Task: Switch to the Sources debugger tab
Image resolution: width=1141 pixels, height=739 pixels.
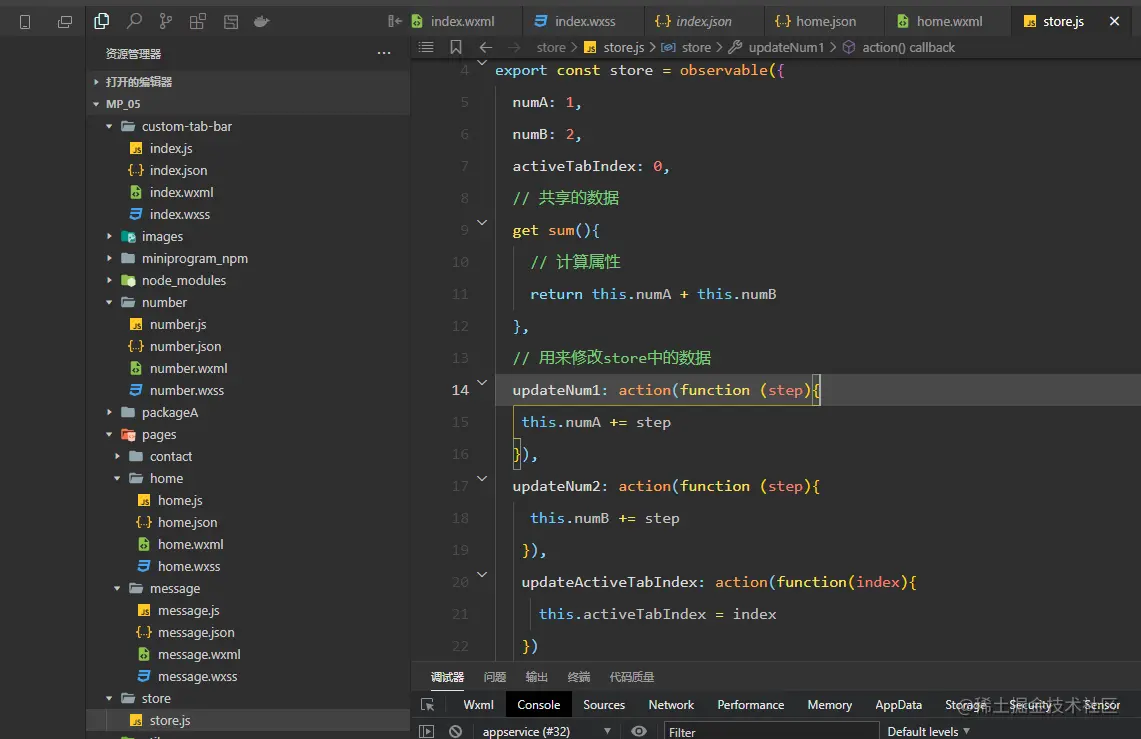Action: pyautogui.click(x=604, y=705)
